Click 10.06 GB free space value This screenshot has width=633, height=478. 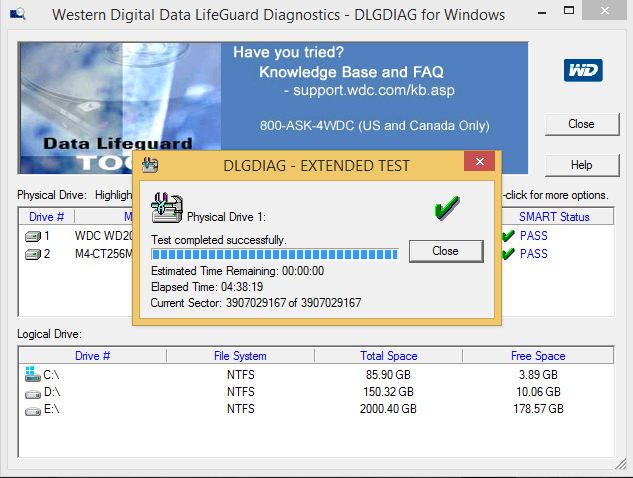pos(538,392)
